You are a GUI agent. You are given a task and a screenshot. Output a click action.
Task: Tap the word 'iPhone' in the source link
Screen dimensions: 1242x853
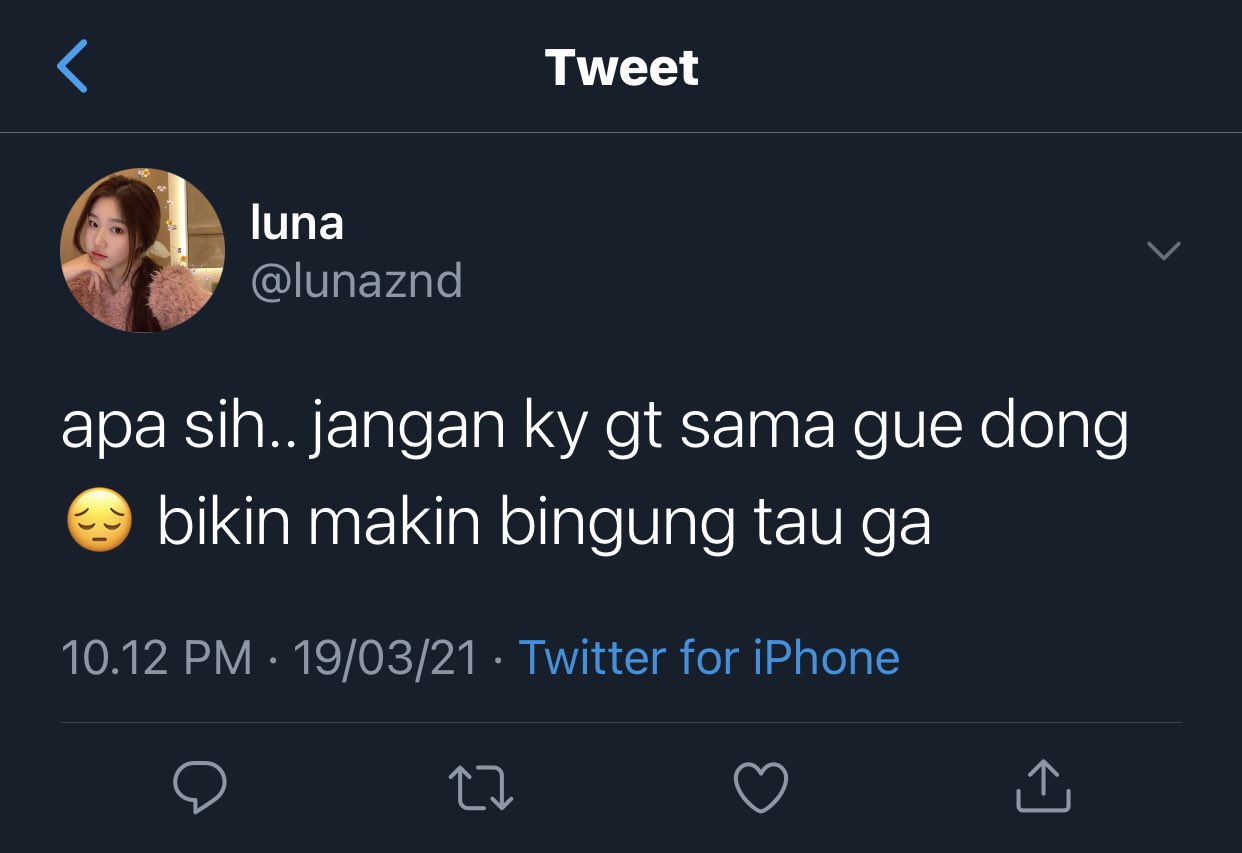tap(825, 658)
